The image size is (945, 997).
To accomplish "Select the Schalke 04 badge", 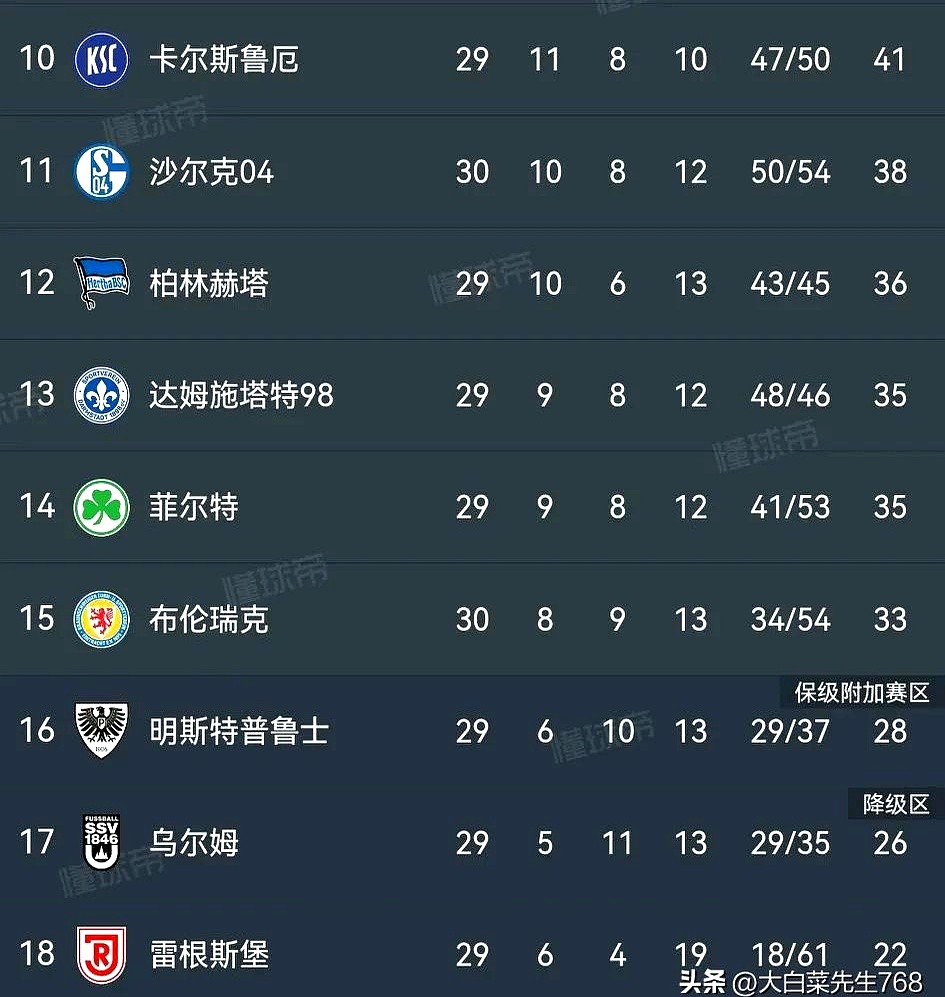I will coord(100,171).
